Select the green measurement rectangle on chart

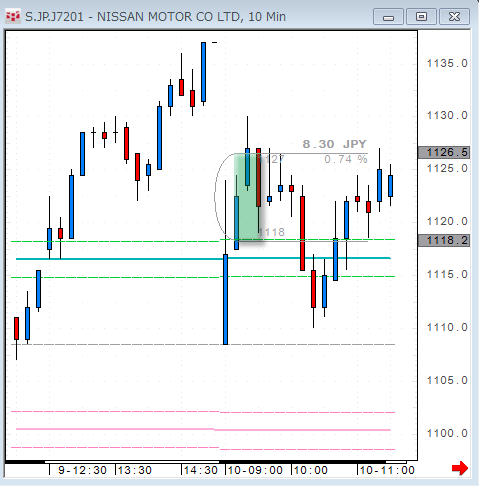247,197
